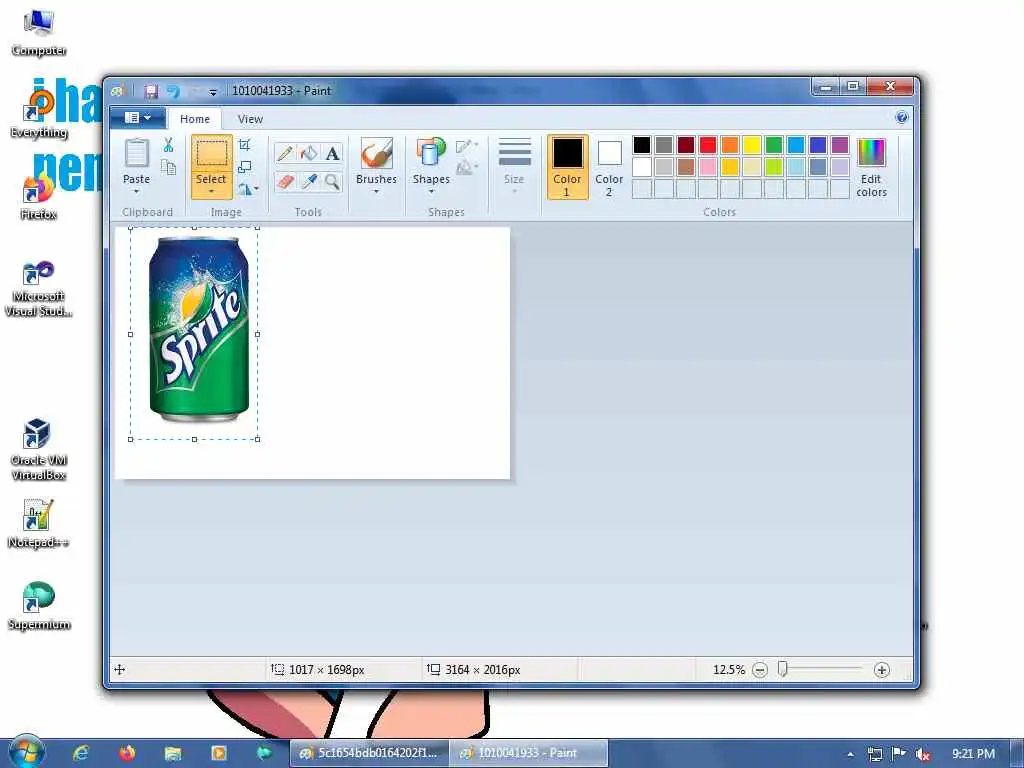
Task: Launch Internet Explorer from taskbar
Action: (81, 753)
